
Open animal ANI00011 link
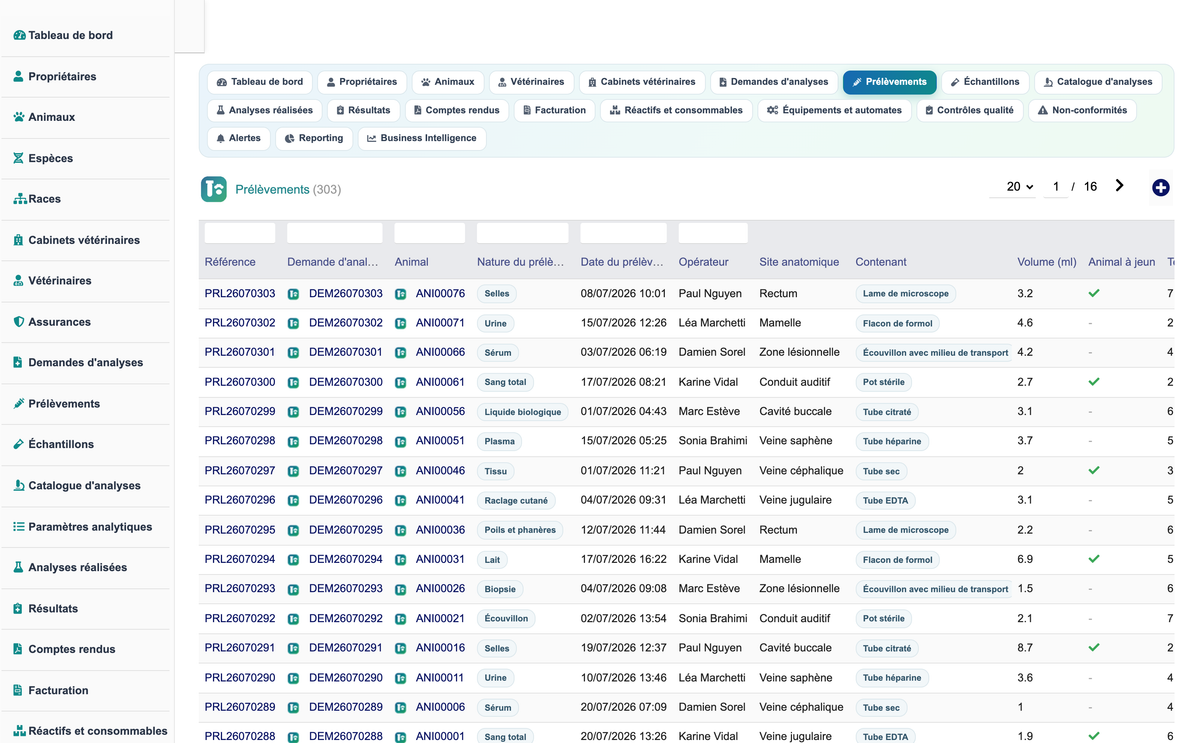[x=440, y=678]
